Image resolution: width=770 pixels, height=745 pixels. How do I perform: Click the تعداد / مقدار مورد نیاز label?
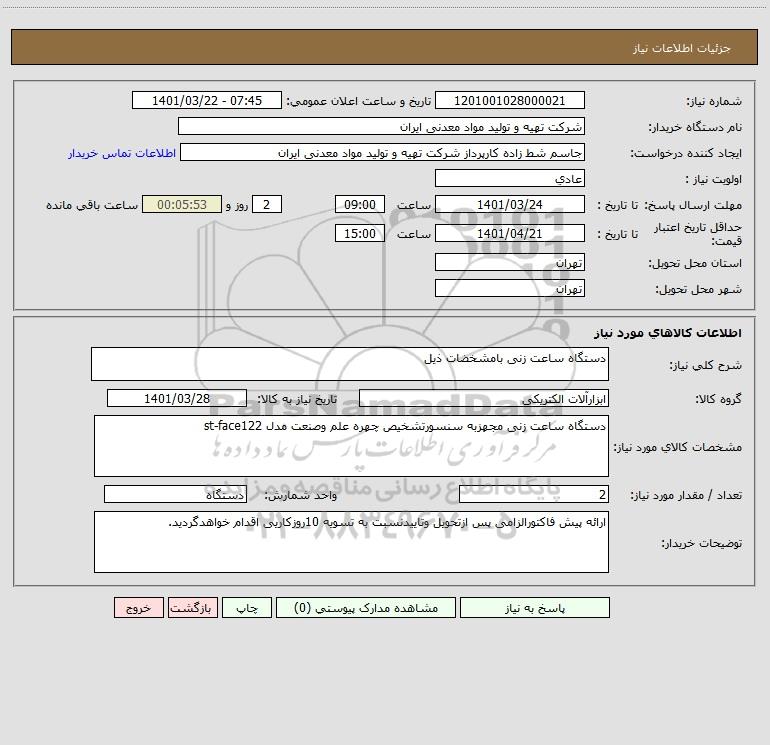686,496
